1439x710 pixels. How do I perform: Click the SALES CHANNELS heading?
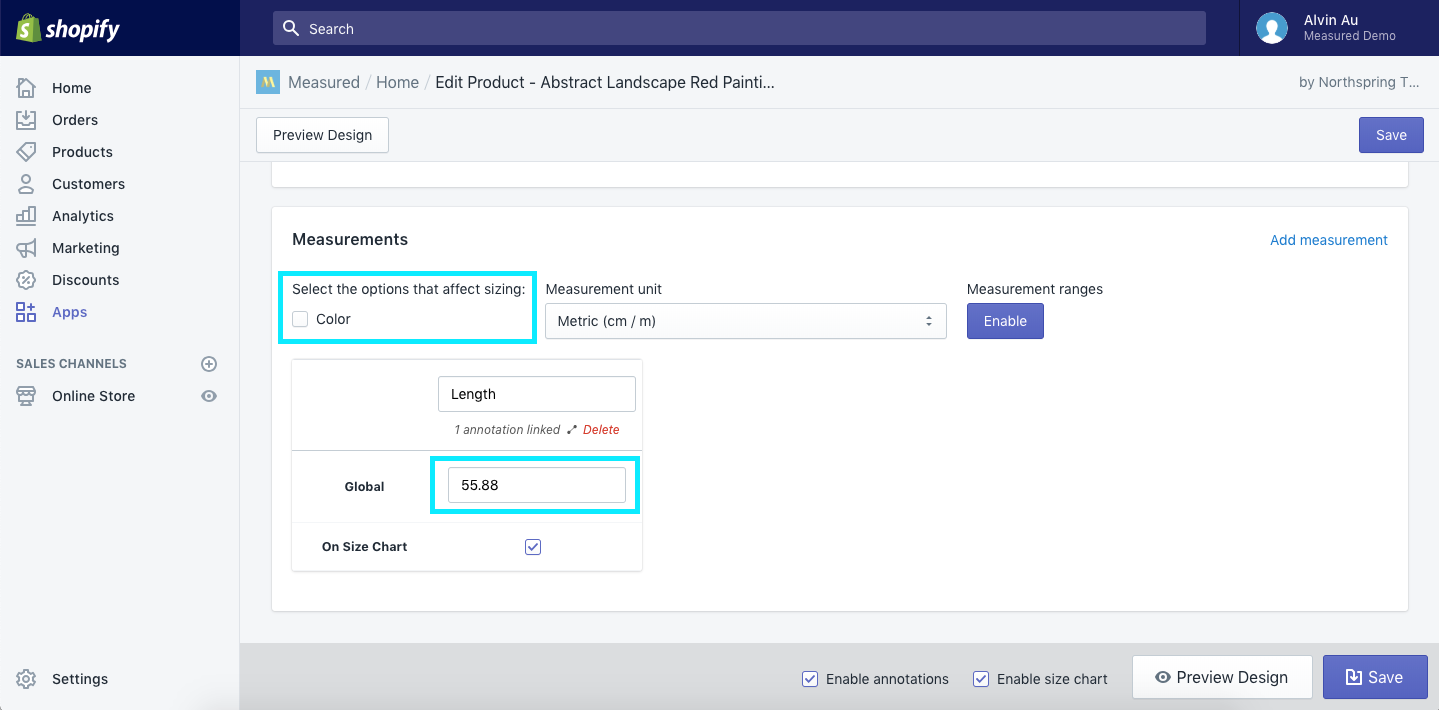click(71, 364)
